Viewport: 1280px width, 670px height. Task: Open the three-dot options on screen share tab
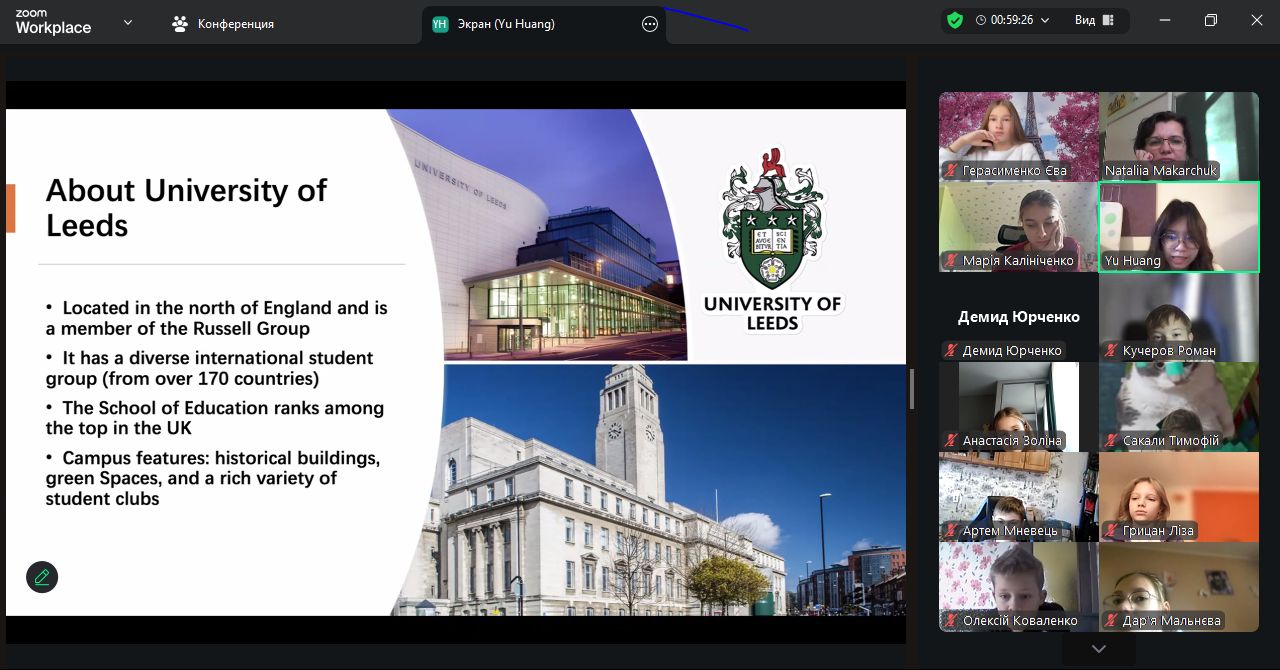click(x=650, y=24)
